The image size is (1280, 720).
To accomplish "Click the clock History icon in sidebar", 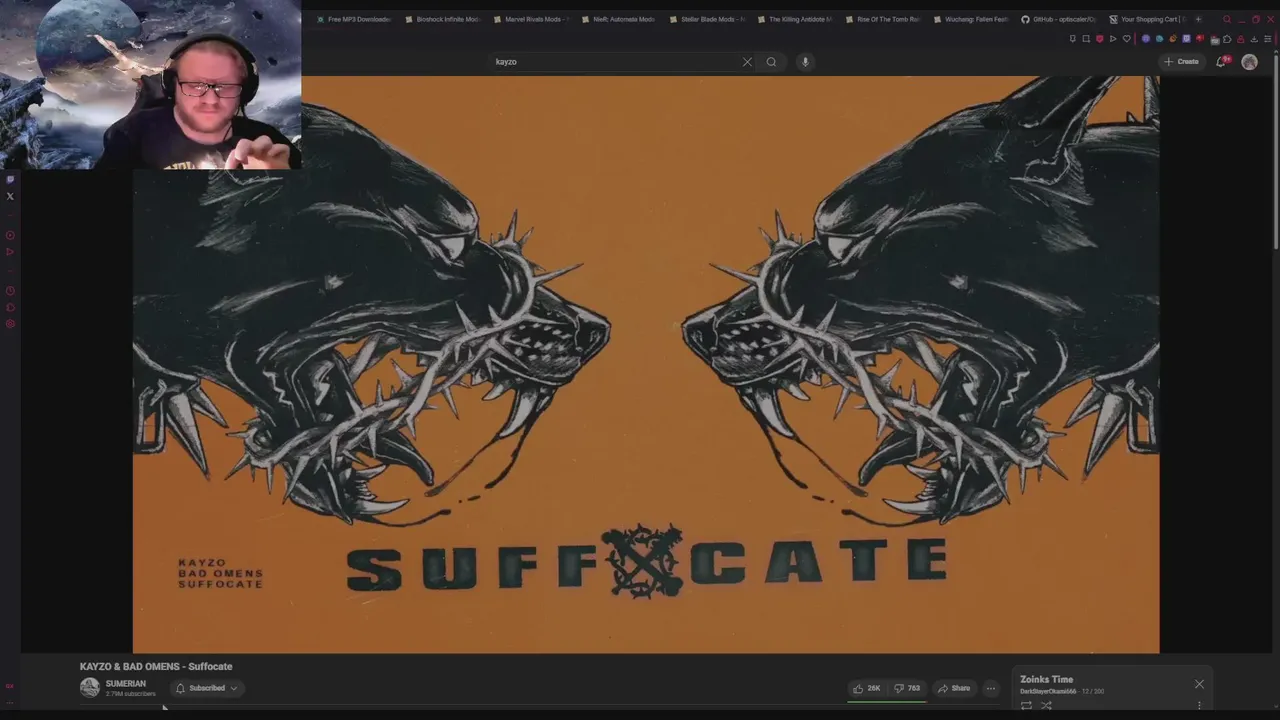I will (x=10, y=291).
